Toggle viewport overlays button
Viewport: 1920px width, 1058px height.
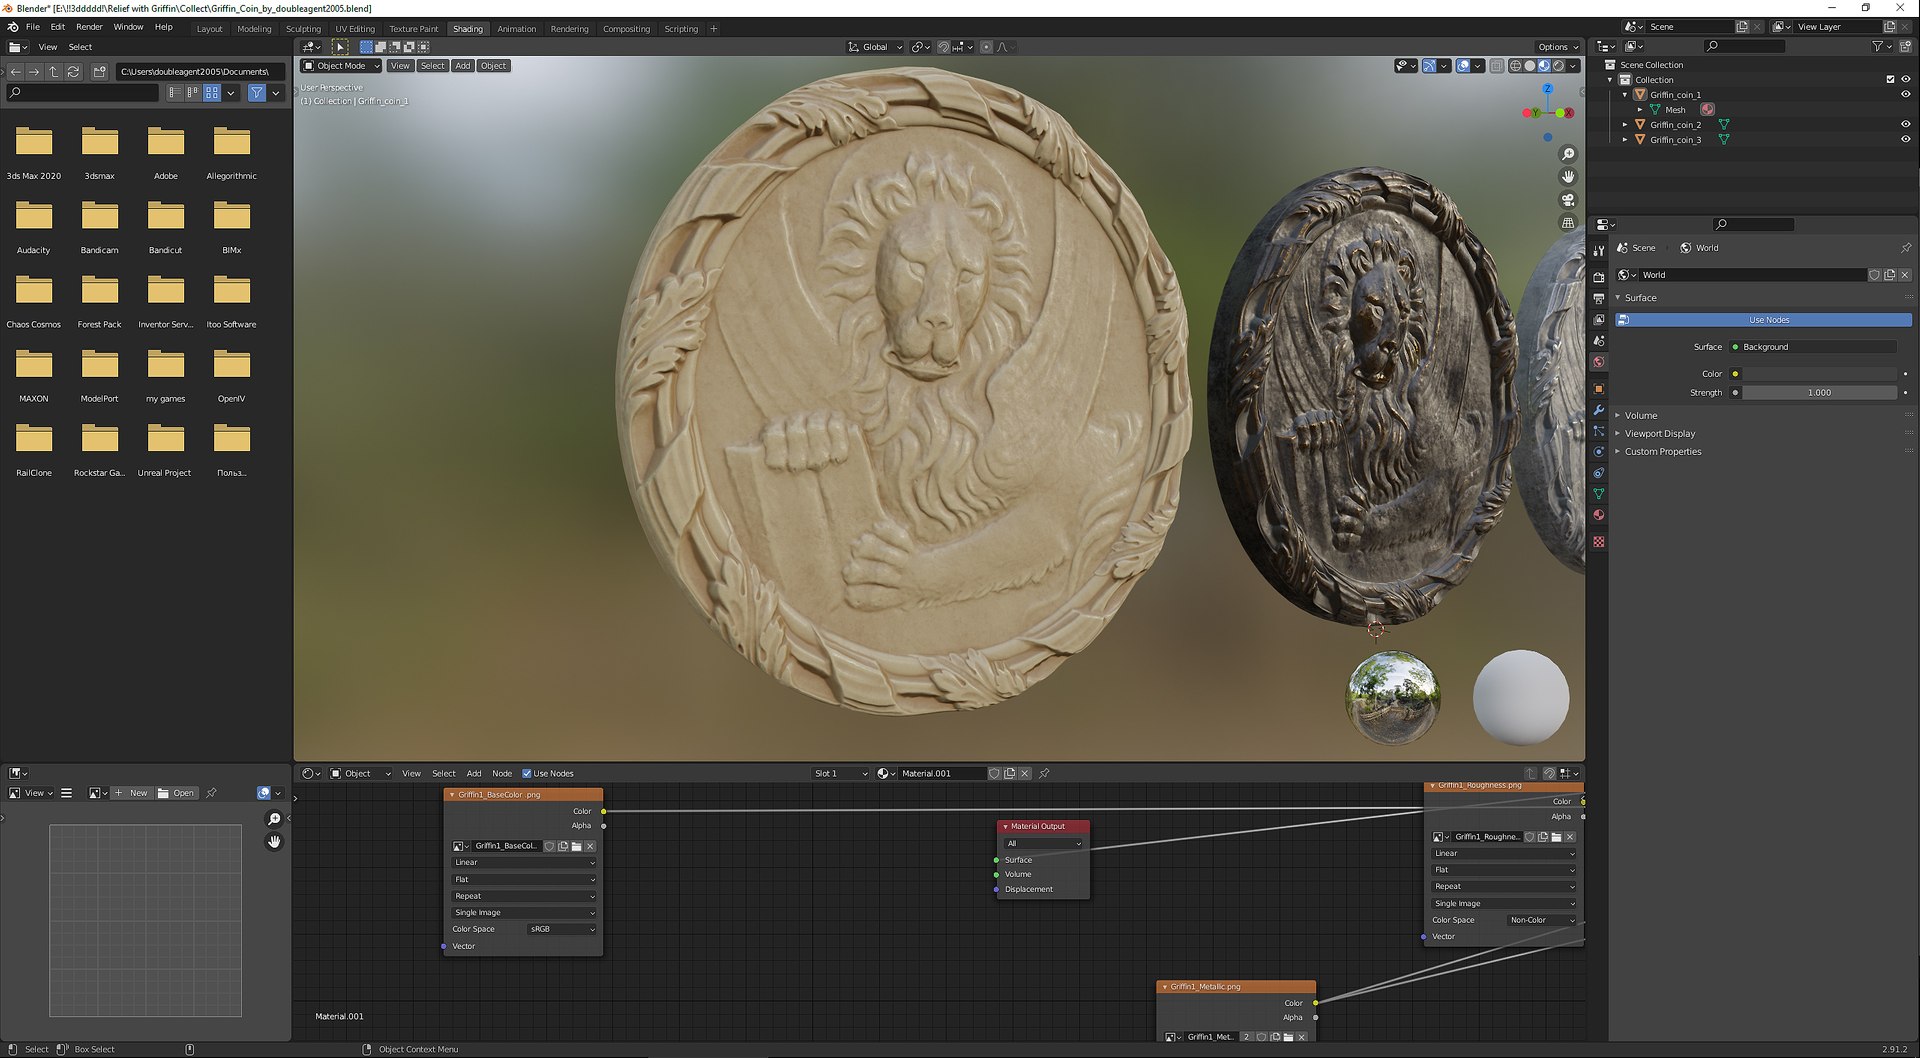1464,66
